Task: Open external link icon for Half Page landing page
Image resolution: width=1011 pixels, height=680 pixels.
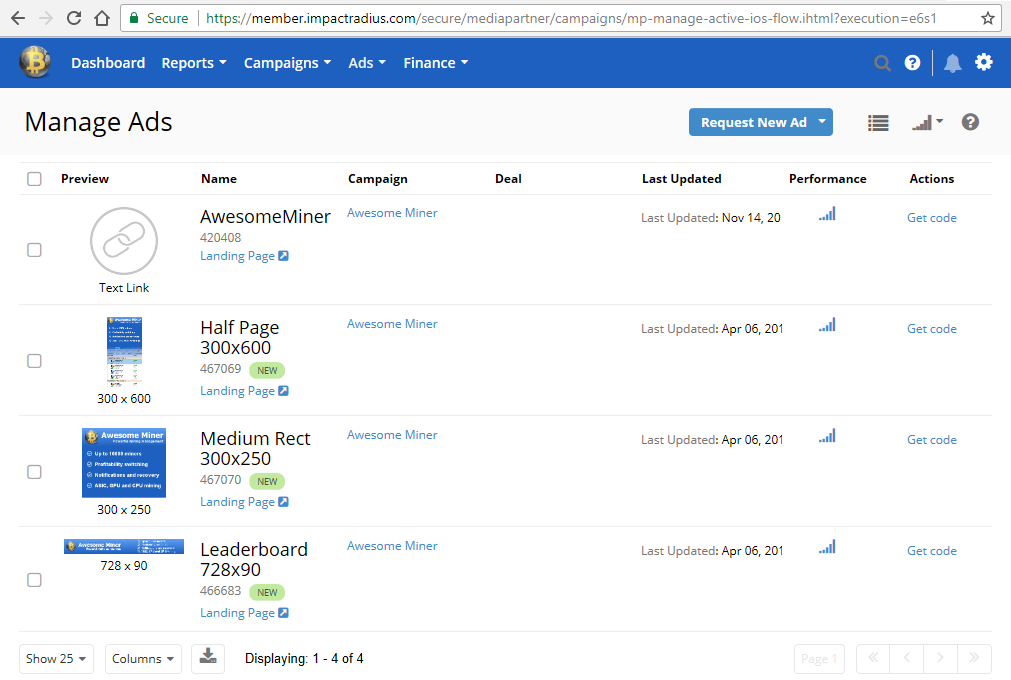Action: 283,391
